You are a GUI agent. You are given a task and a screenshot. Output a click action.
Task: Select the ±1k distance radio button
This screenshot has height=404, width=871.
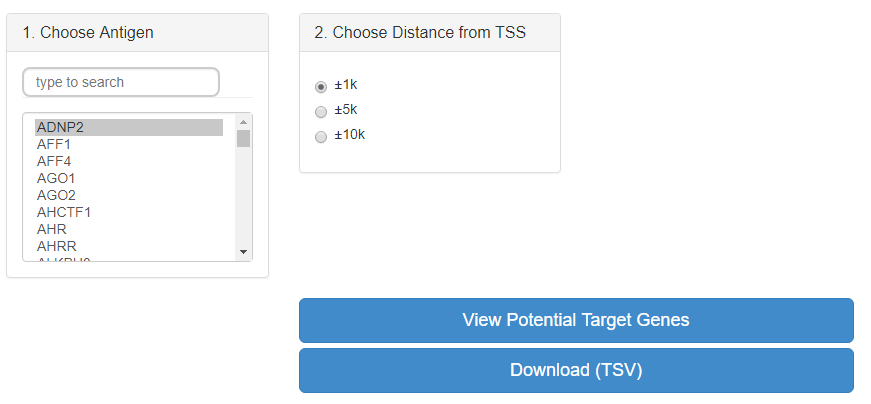coord(321,86)
